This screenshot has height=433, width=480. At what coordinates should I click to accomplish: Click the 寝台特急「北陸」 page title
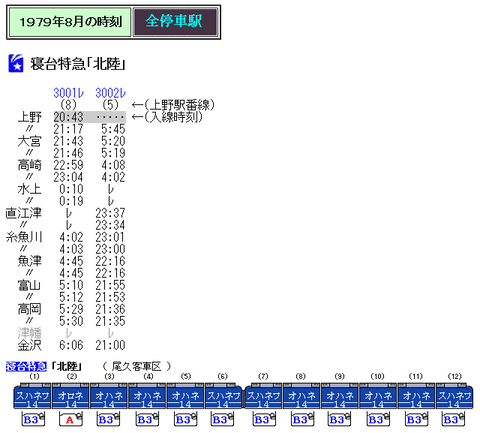click(x=78, y=63)
